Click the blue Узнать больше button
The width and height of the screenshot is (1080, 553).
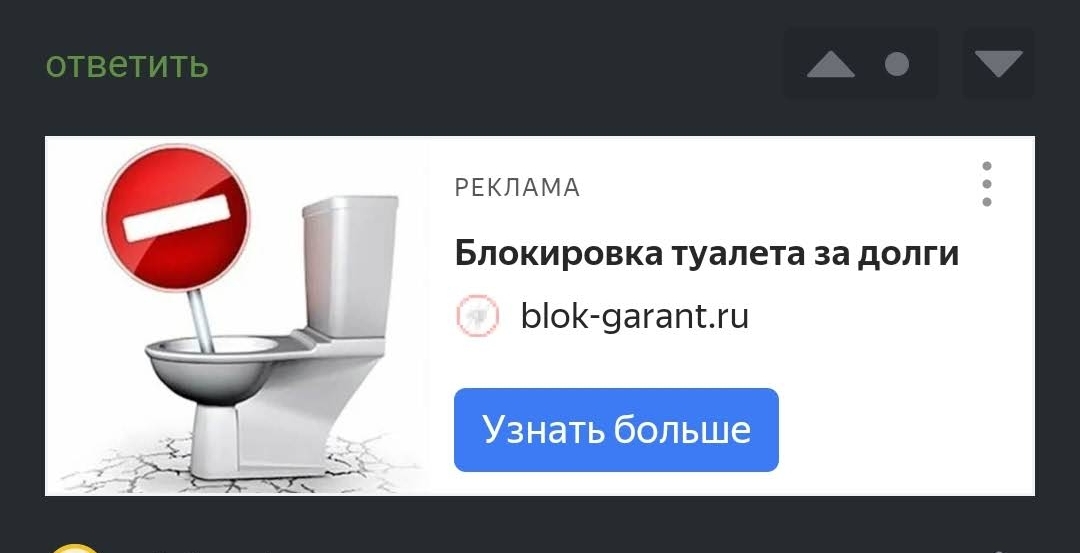pos(616,430)
